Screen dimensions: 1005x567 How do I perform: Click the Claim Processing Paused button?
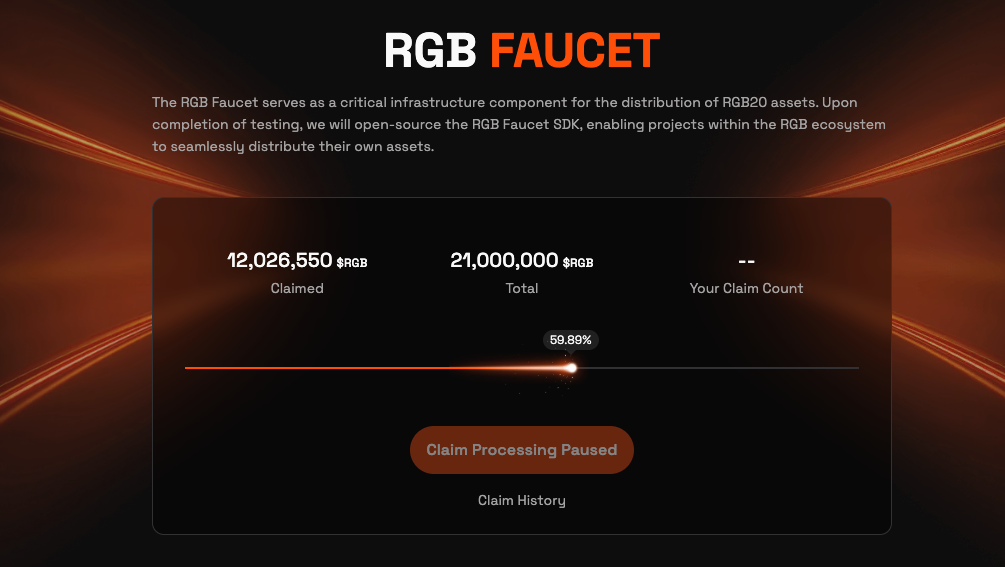pos(522,450)
